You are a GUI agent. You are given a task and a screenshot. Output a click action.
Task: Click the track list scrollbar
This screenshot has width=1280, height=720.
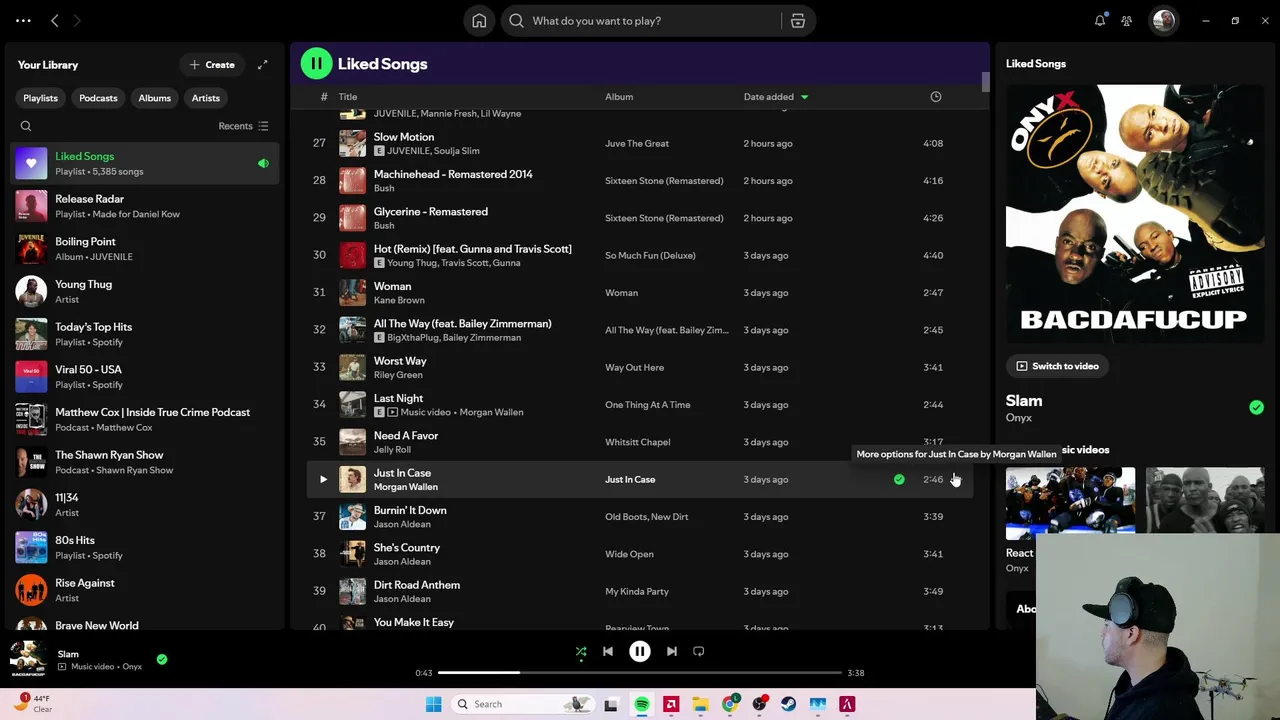985,82
